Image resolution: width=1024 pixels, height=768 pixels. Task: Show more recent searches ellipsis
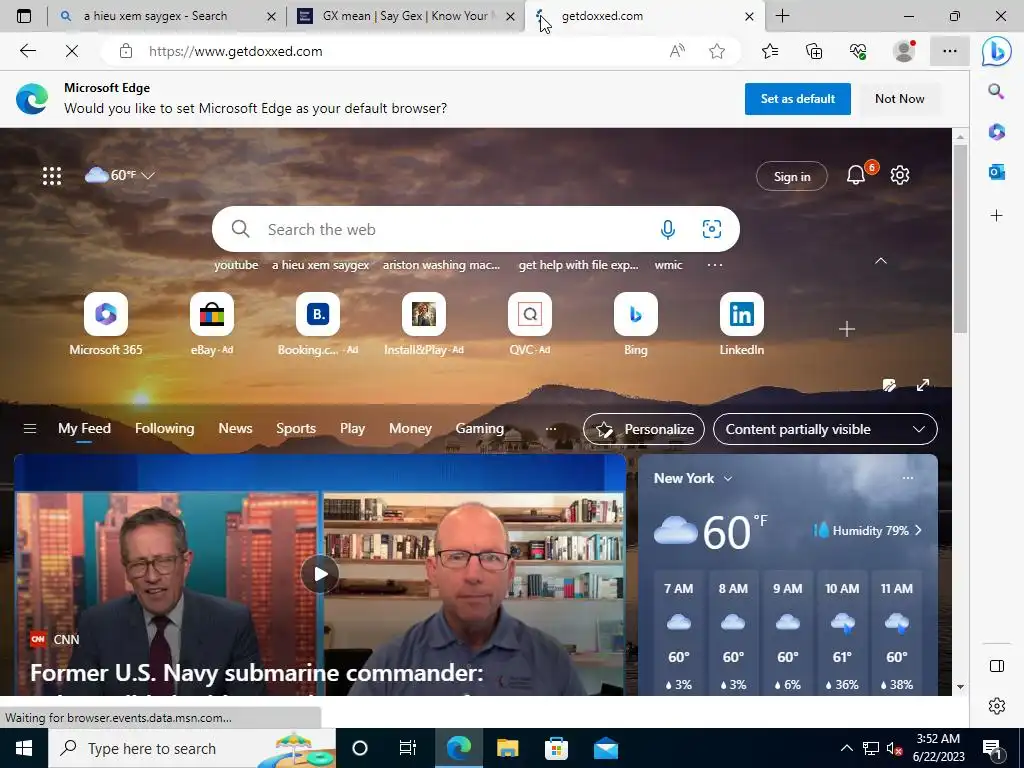click(x=714, y=265)
